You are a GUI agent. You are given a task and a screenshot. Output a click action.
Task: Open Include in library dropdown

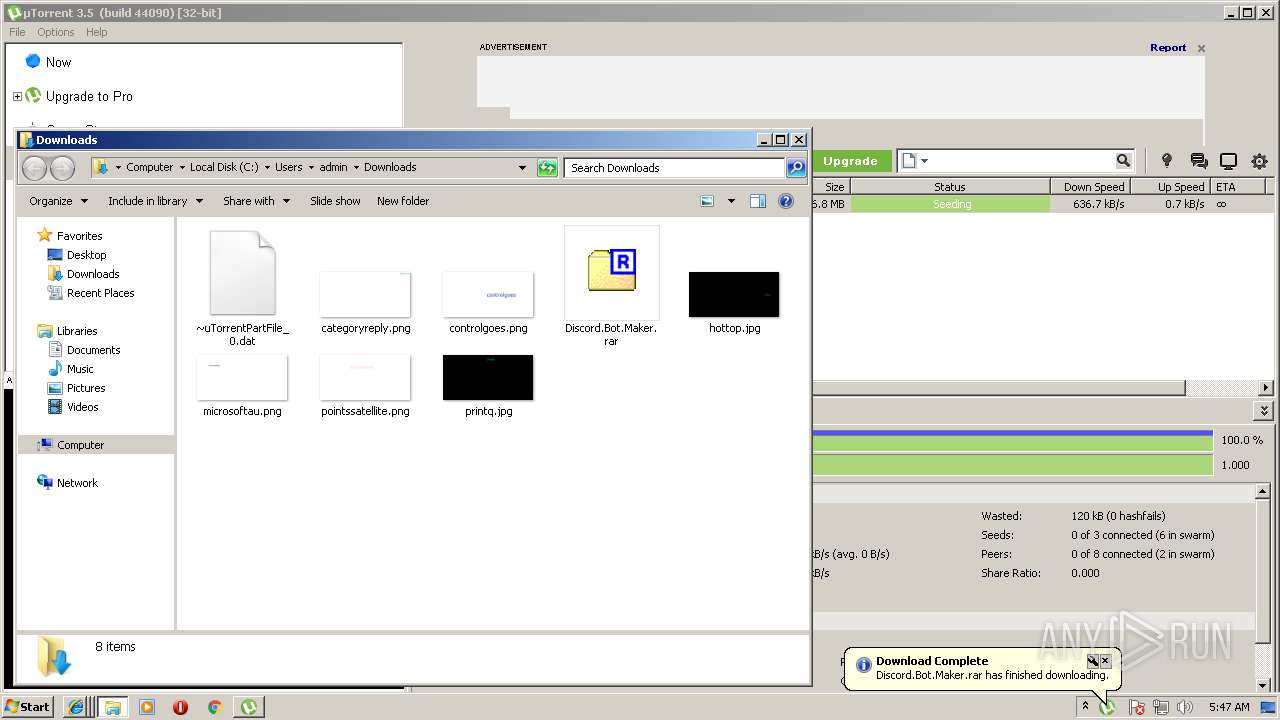click(x=155, y=201)
